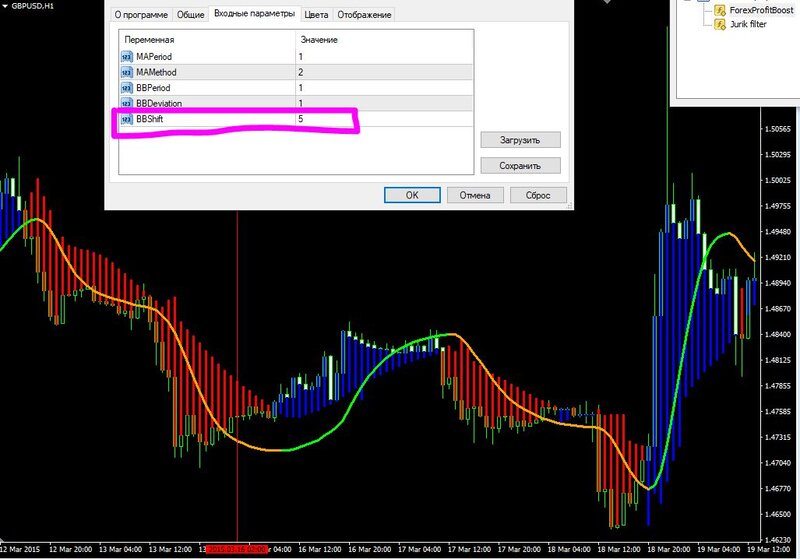The image size is (800, 559).
Task: Click the BBDeviation variable icon
Action: pyautogui.click(x=126, y=104)
